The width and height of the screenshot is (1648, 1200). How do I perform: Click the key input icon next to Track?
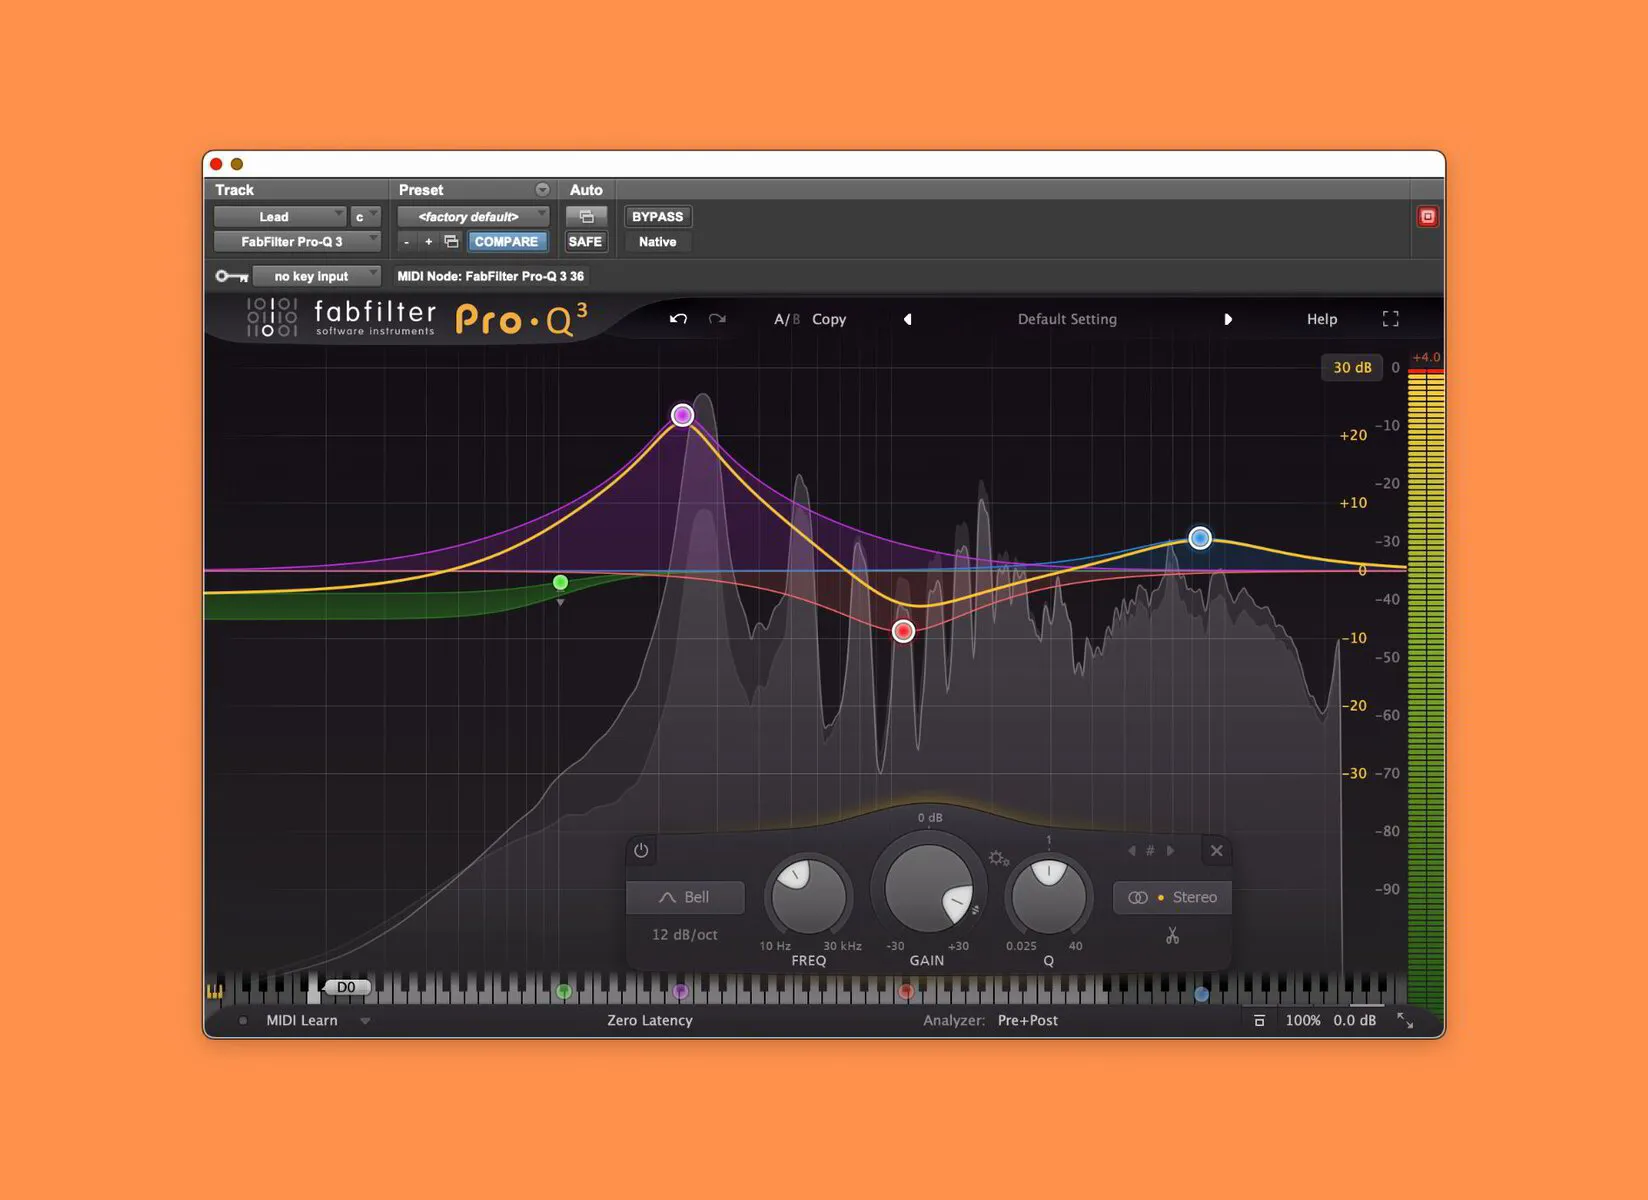point(231,275)
